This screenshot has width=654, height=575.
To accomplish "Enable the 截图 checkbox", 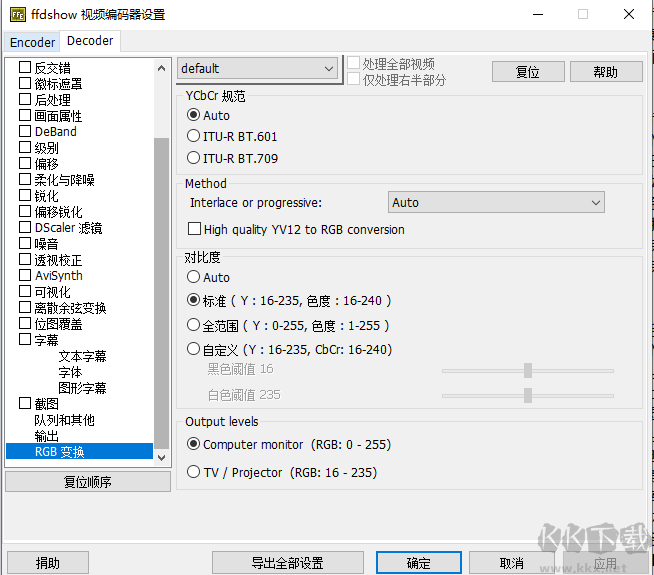I will point(25,403).
